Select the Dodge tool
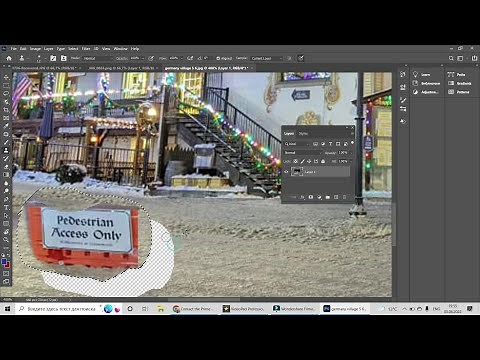The image size is (480, 360). [x=6, y=191]
